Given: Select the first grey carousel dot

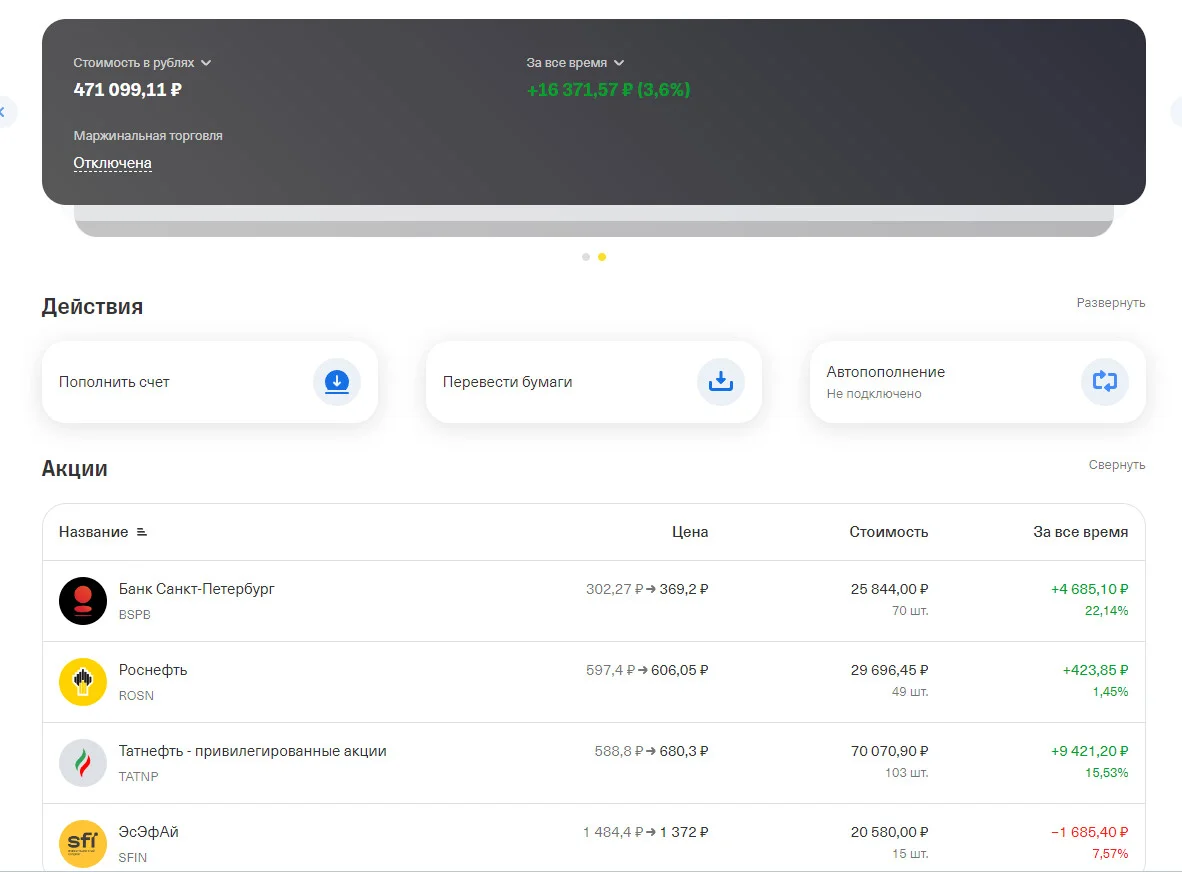Looking at the screenshot, I should pyautogui.click(x=586, y=257).
